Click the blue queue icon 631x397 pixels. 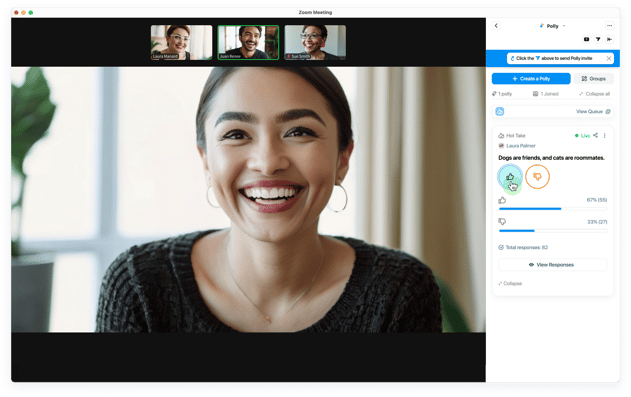click(x=499, y=111)
